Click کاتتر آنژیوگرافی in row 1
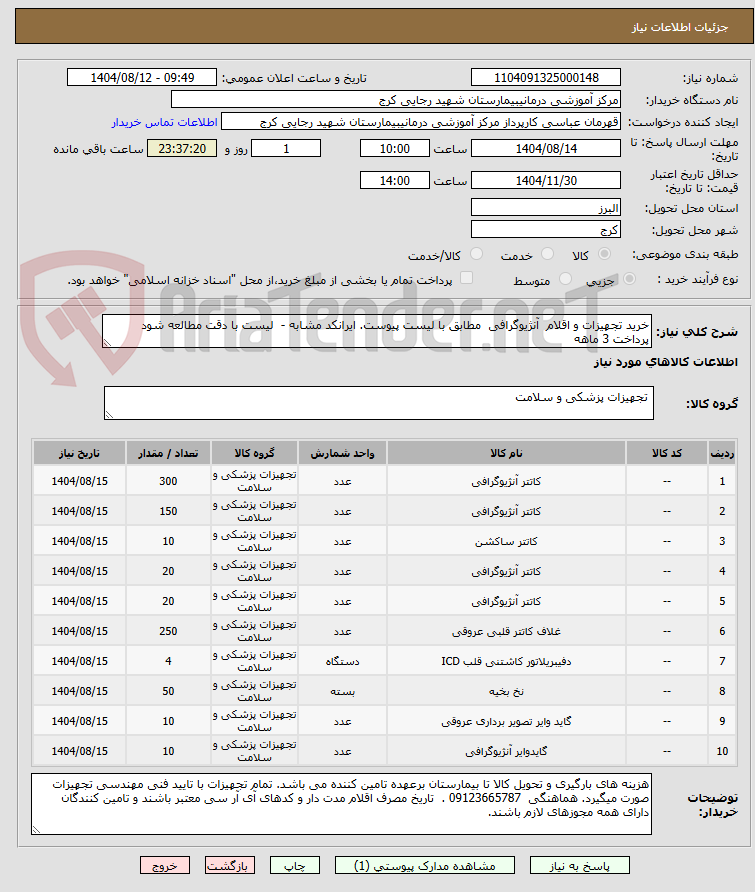 (506, 481)
